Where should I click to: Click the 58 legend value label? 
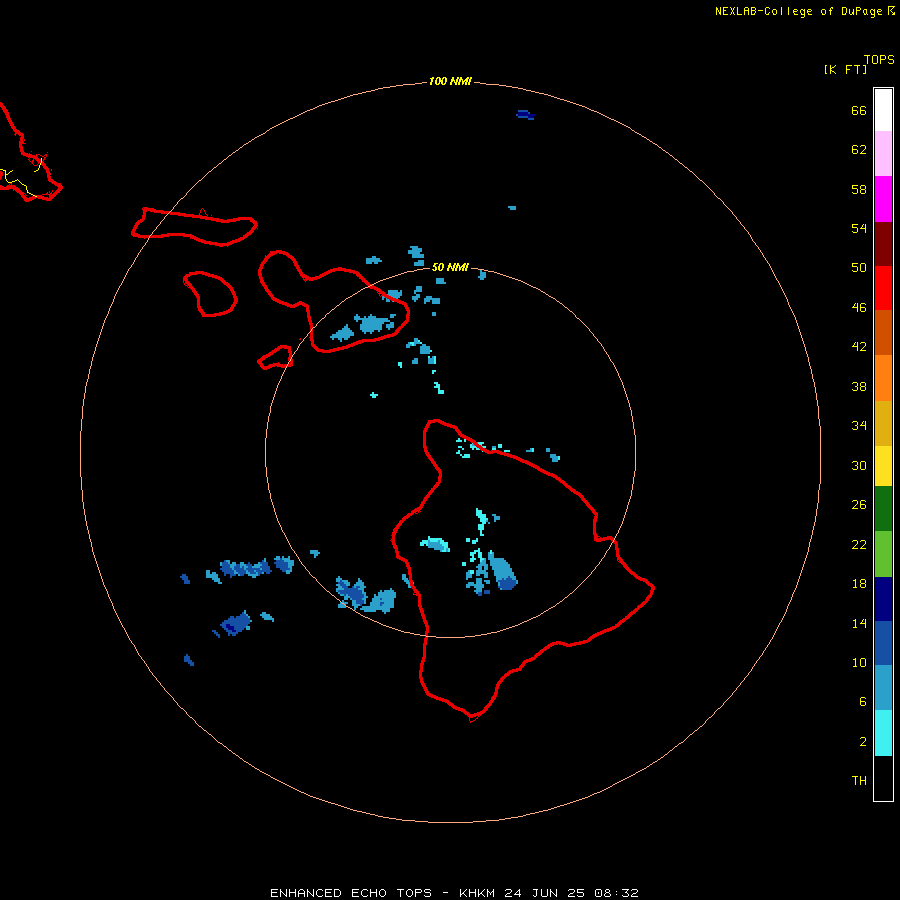coord(859,189)
